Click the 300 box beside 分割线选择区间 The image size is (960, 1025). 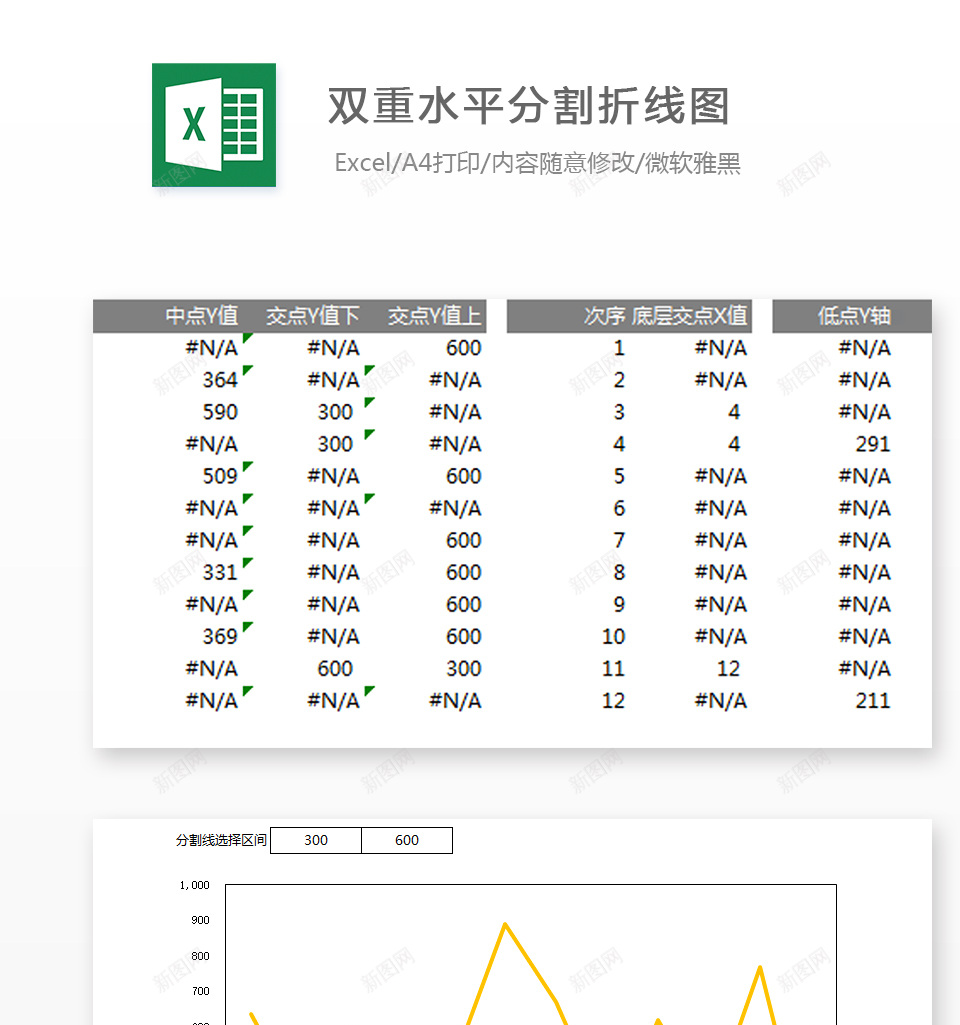click(x=316, y=840)
